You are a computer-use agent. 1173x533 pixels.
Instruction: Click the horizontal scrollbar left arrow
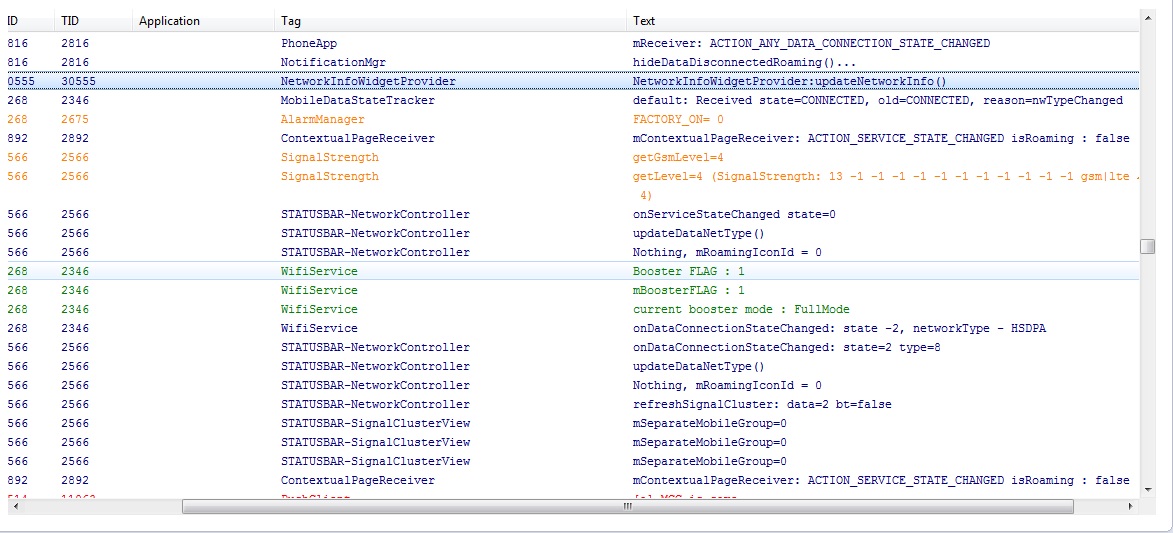click(x=15, y=507)
